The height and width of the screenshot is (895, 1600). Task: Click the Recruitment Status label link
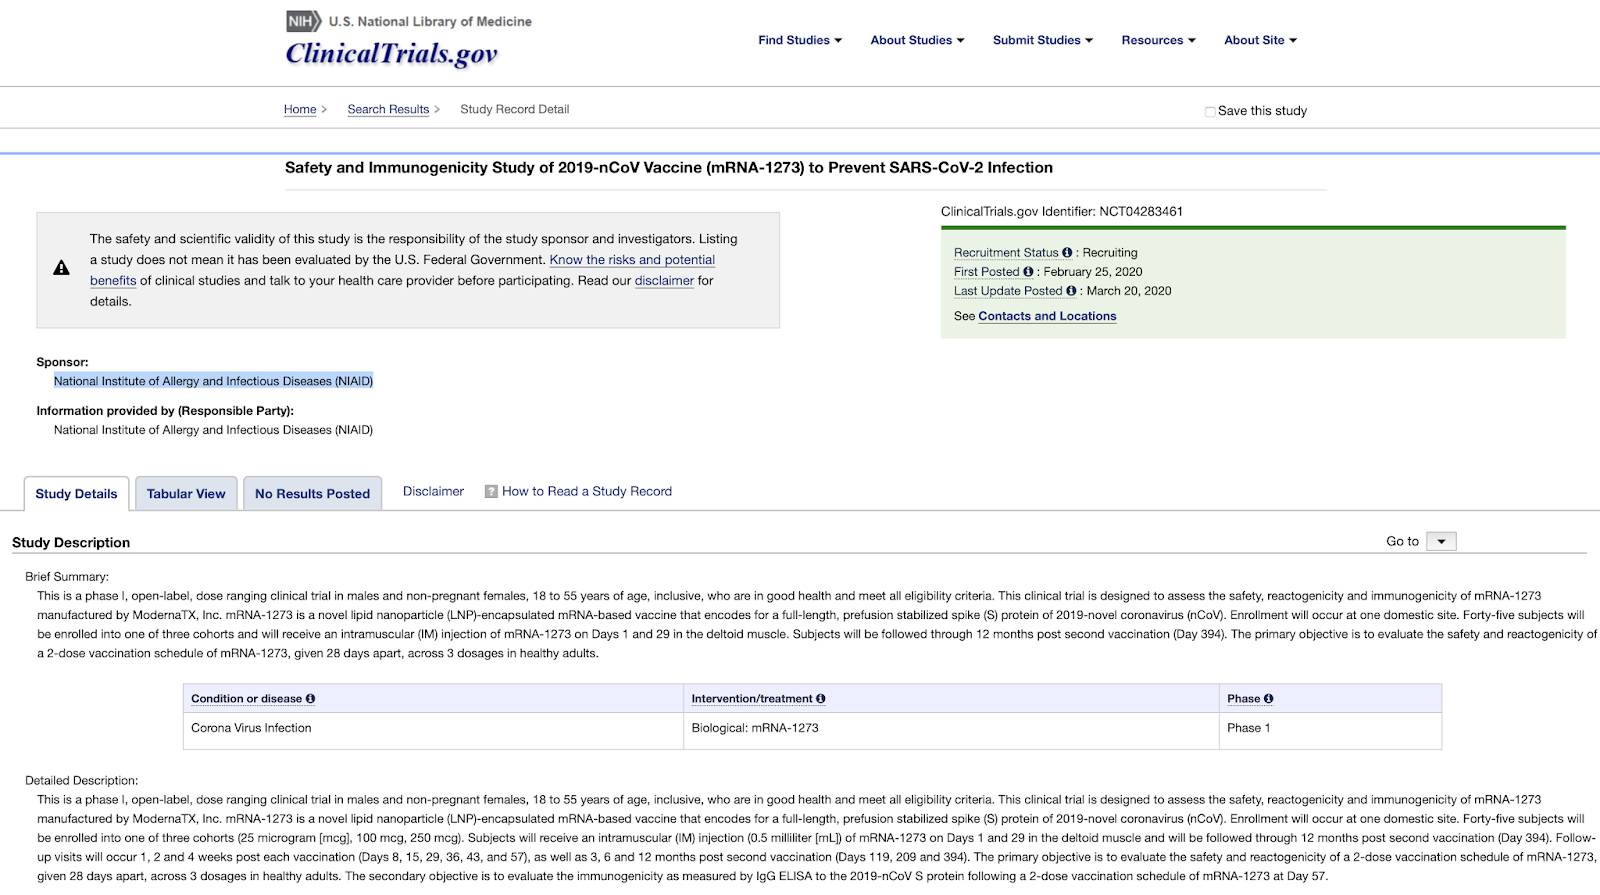(1006, 253)
